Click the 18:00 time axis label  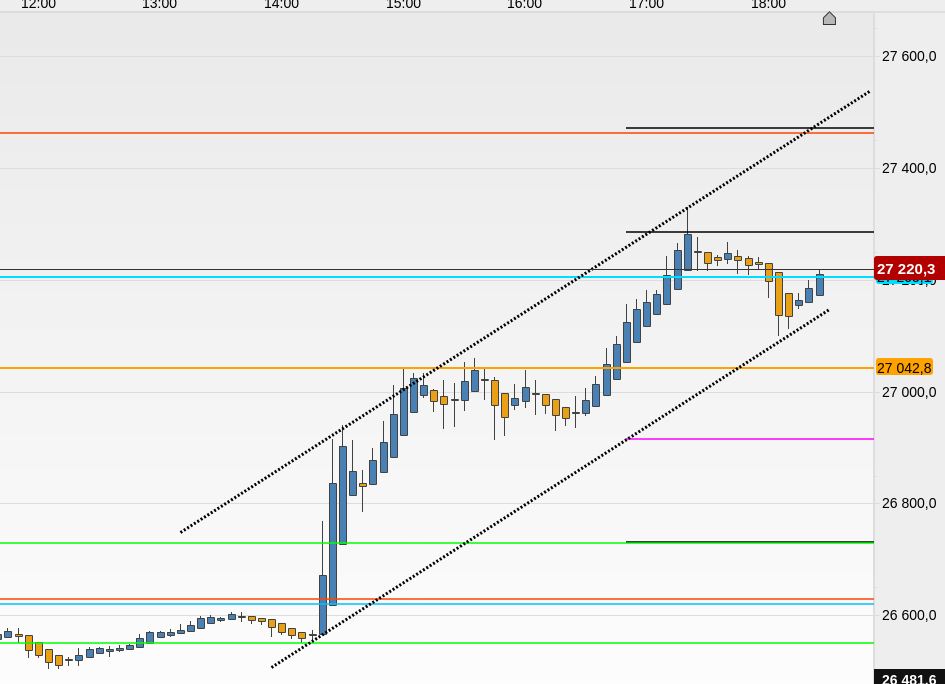click(768, 4)
